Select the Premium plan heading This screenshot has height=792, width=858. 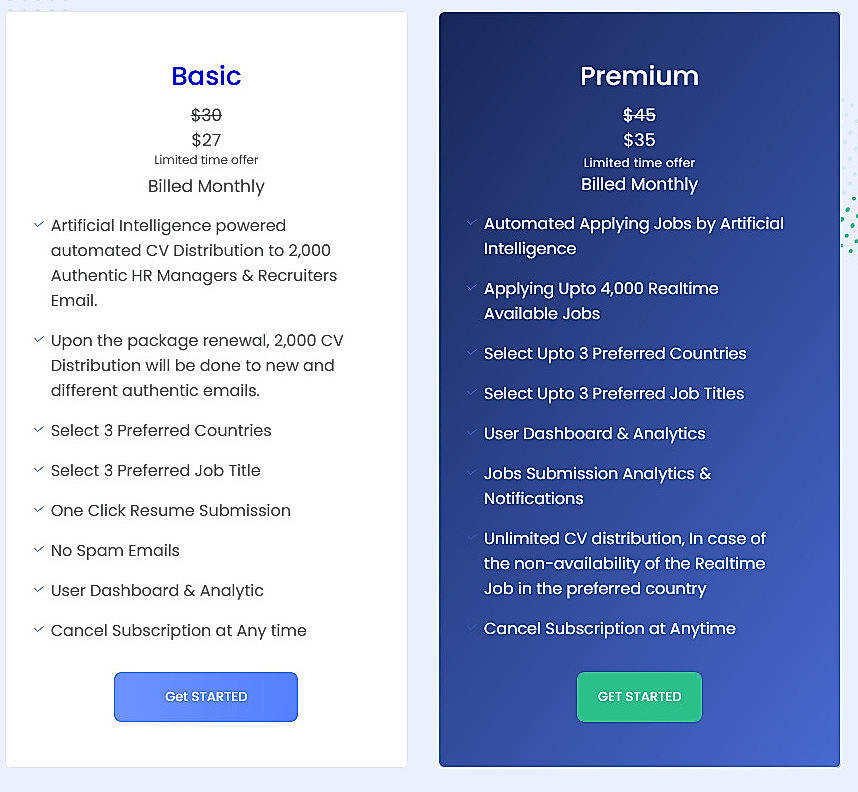(639, 76)
